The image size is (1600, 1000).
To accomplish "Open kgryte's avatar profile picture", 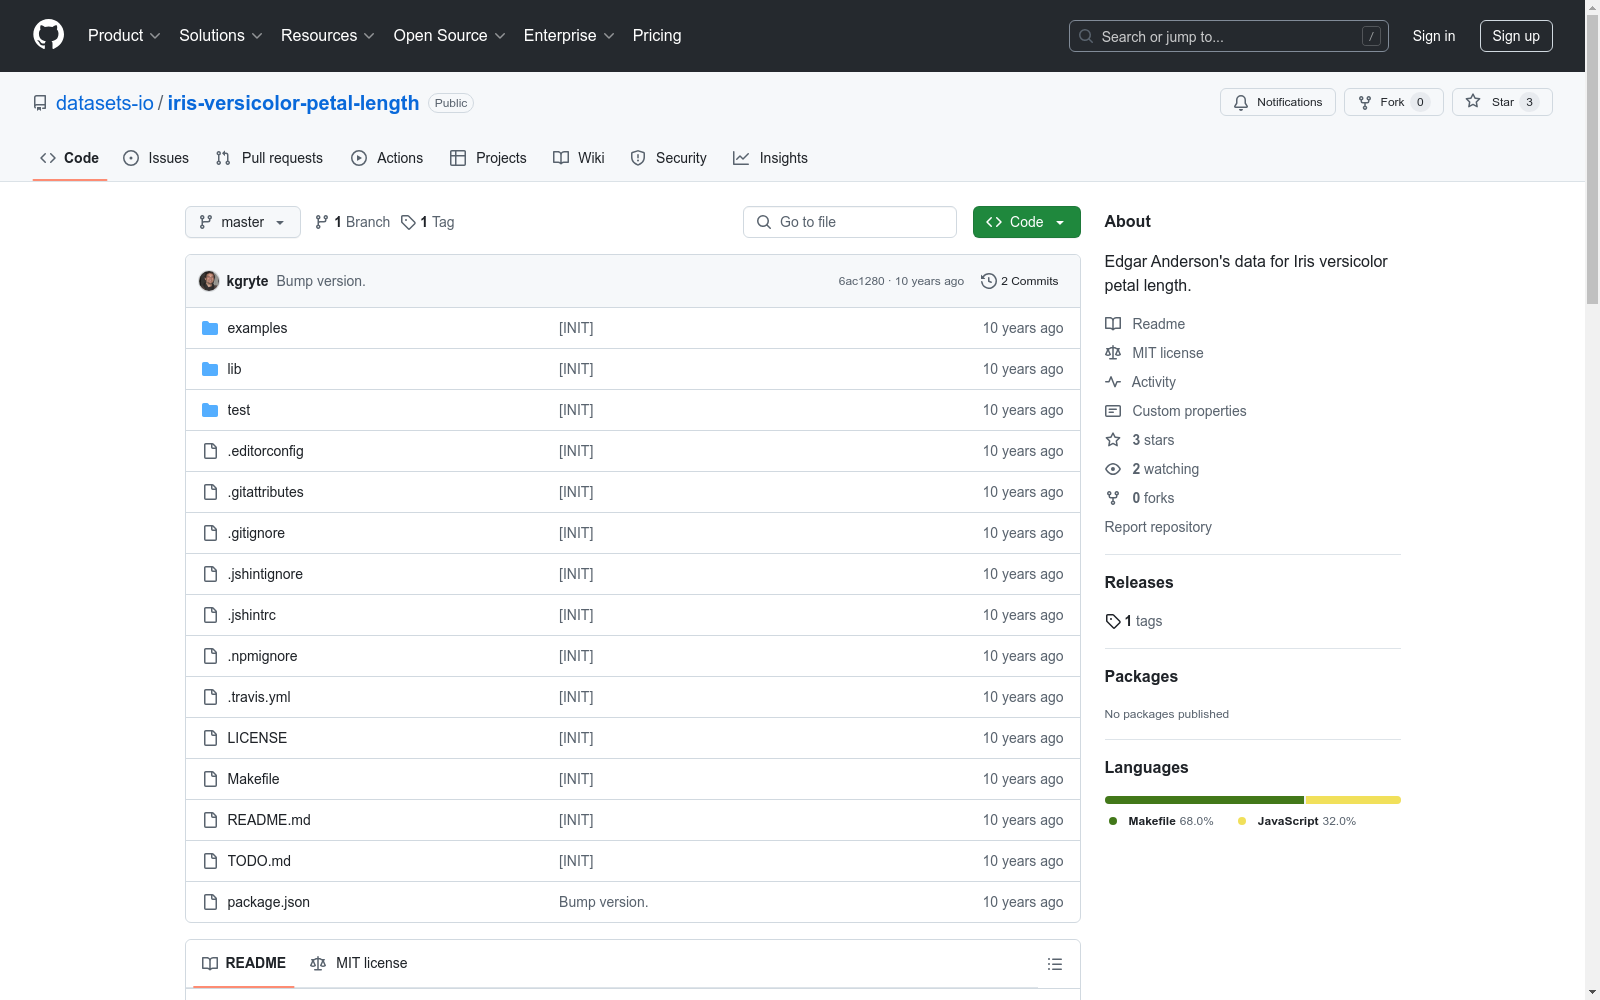I will coord(209,281).
